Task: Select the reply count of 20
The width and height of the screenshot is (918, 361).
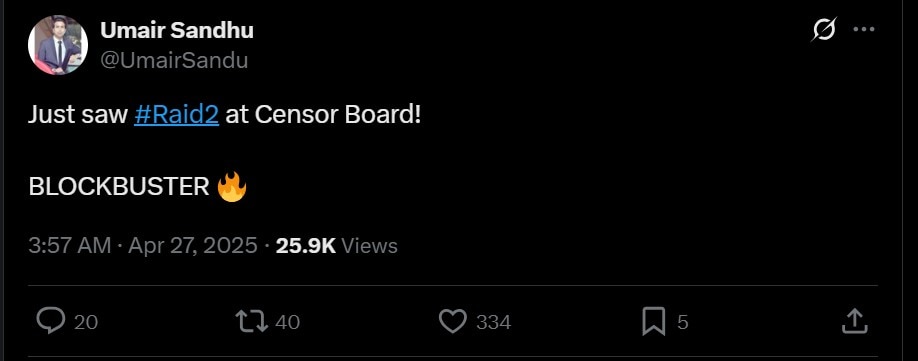Action: pyautogui.click(x=86, y=322)
